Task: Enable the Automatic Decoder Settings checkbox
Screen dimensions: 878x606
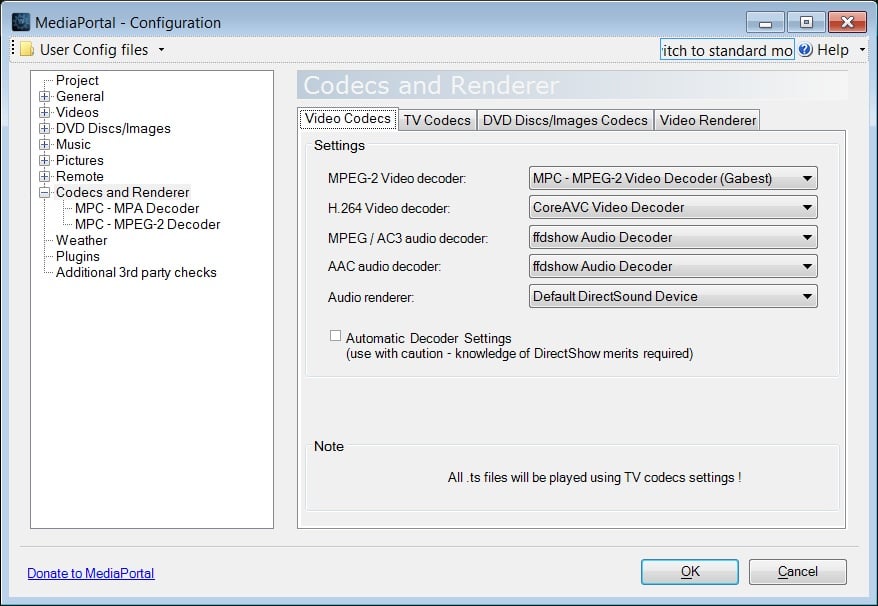Action: (x=336, y=337)
